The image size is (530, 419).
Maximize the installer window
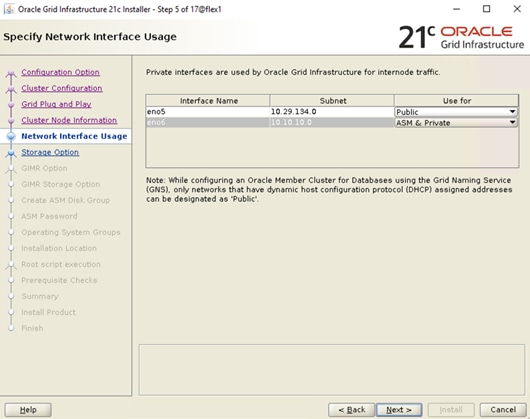coord(486,9)
